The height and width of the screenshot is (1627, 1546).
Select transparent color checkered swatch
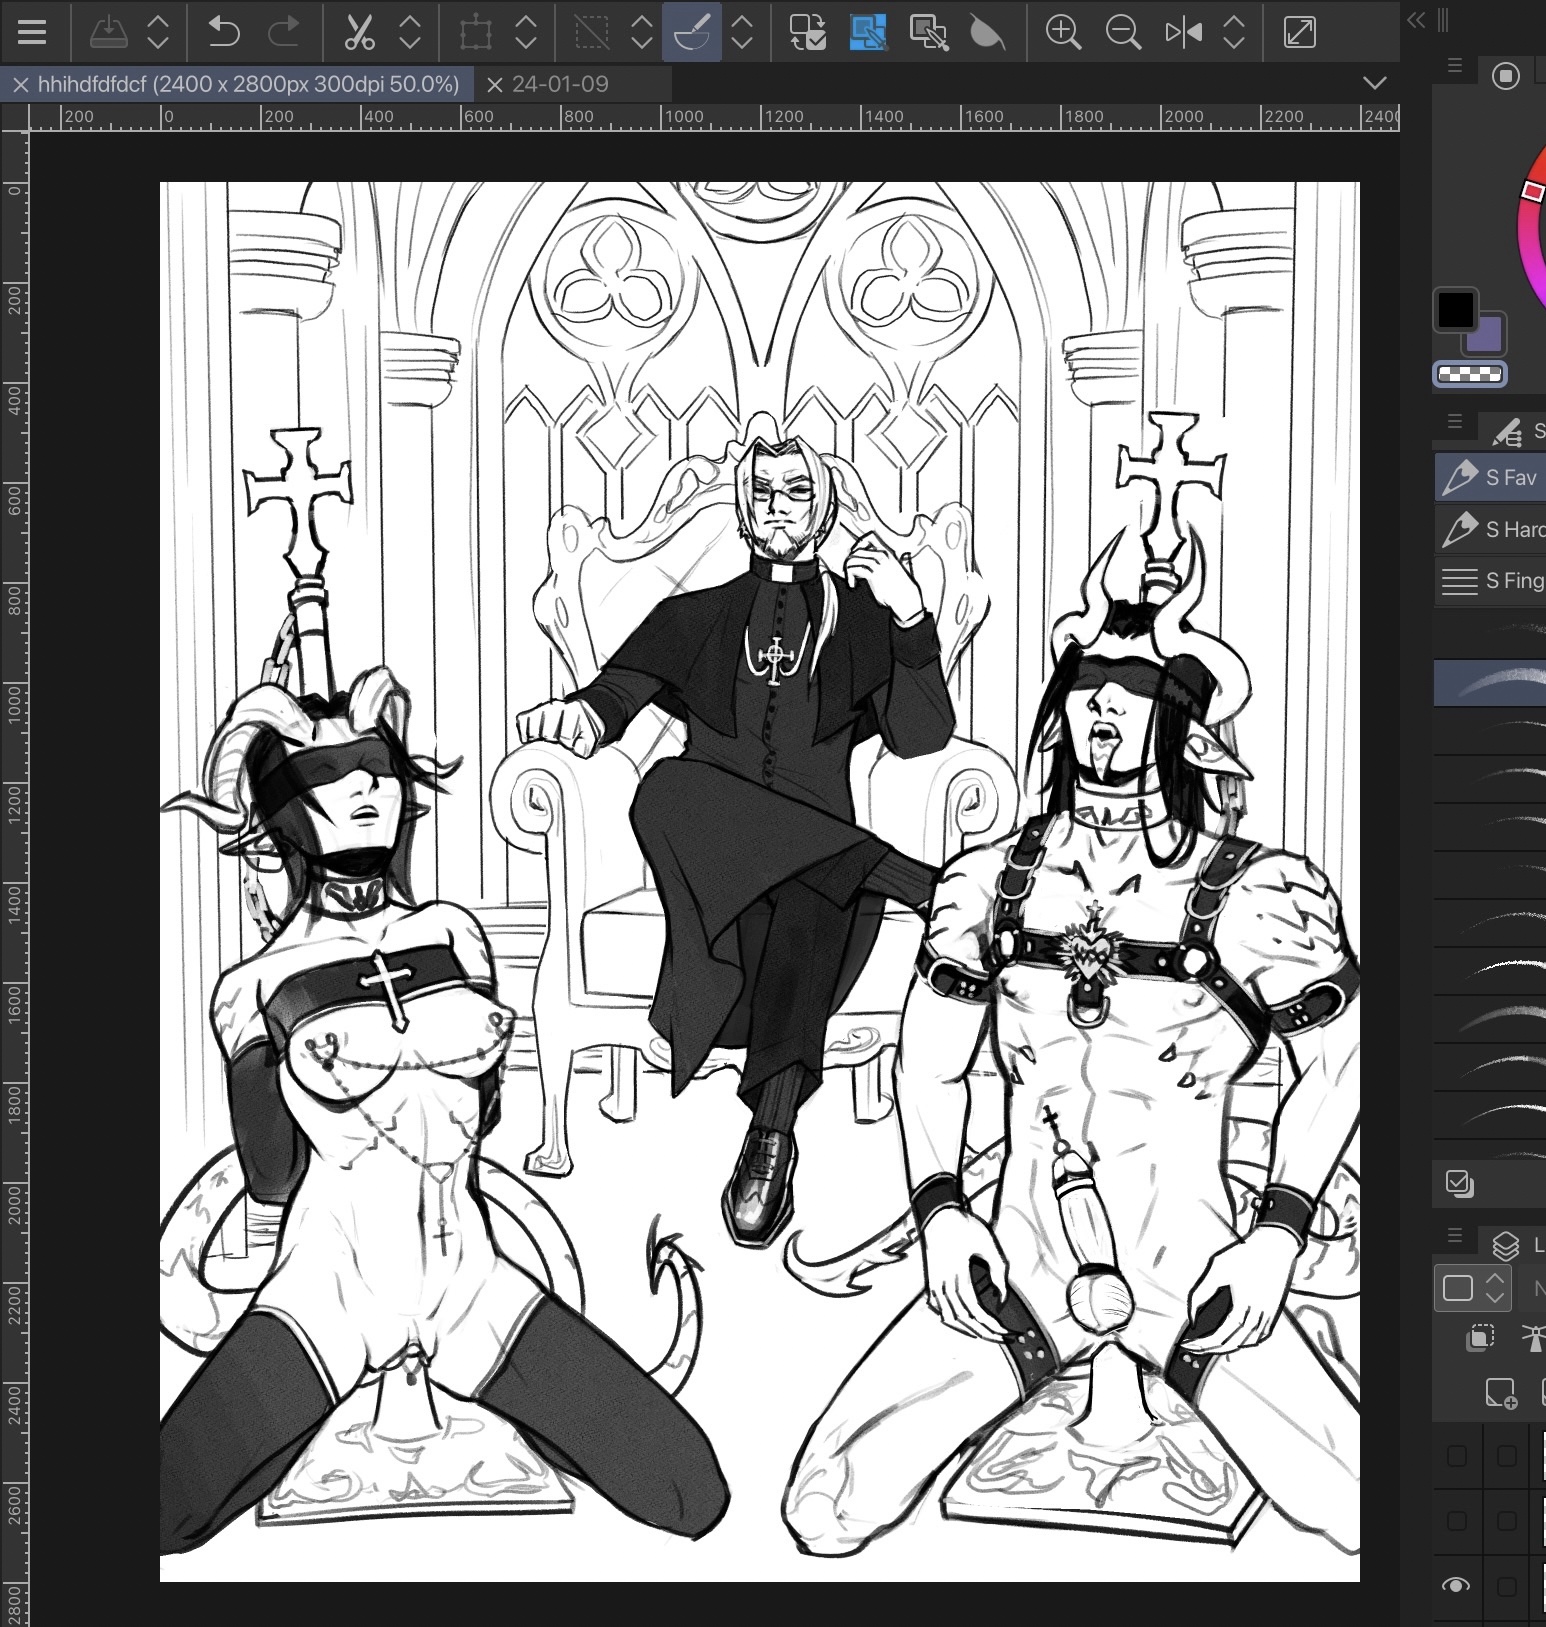pos(1469,374)
